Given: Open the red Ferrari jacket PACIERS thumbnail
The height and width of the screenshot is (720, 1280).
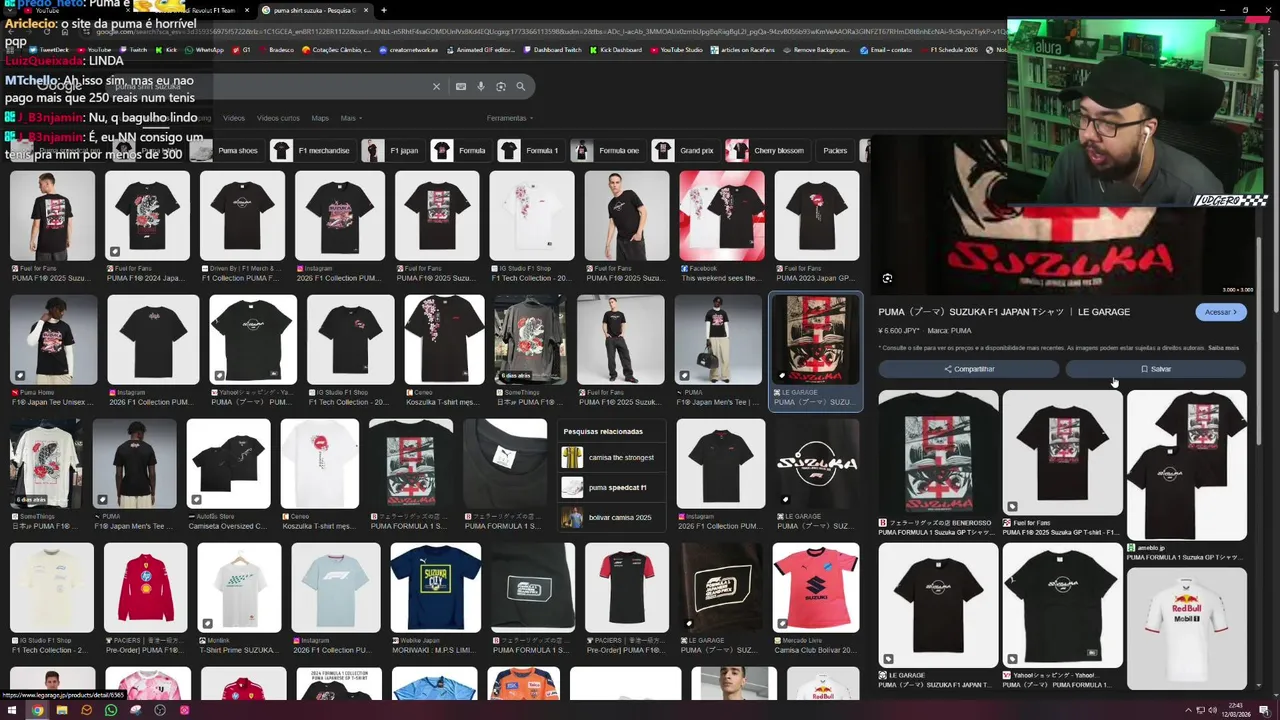Looking at the screenshot, I should 146,588.
